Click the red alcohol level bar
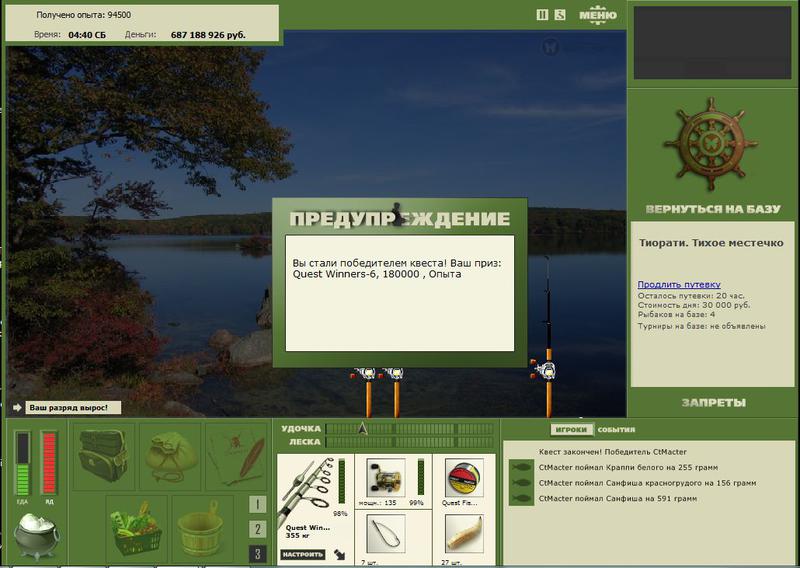 (49, 463)
